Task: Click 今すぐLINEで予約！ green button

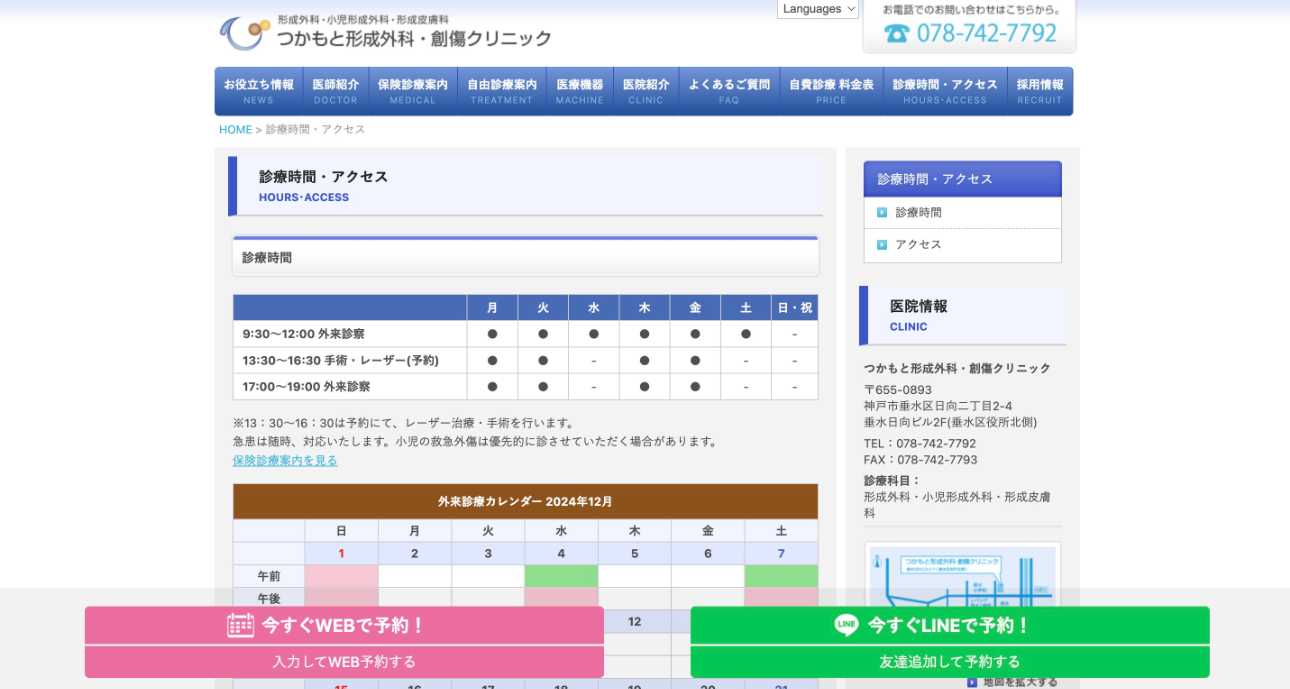Action: pos(950,626)
